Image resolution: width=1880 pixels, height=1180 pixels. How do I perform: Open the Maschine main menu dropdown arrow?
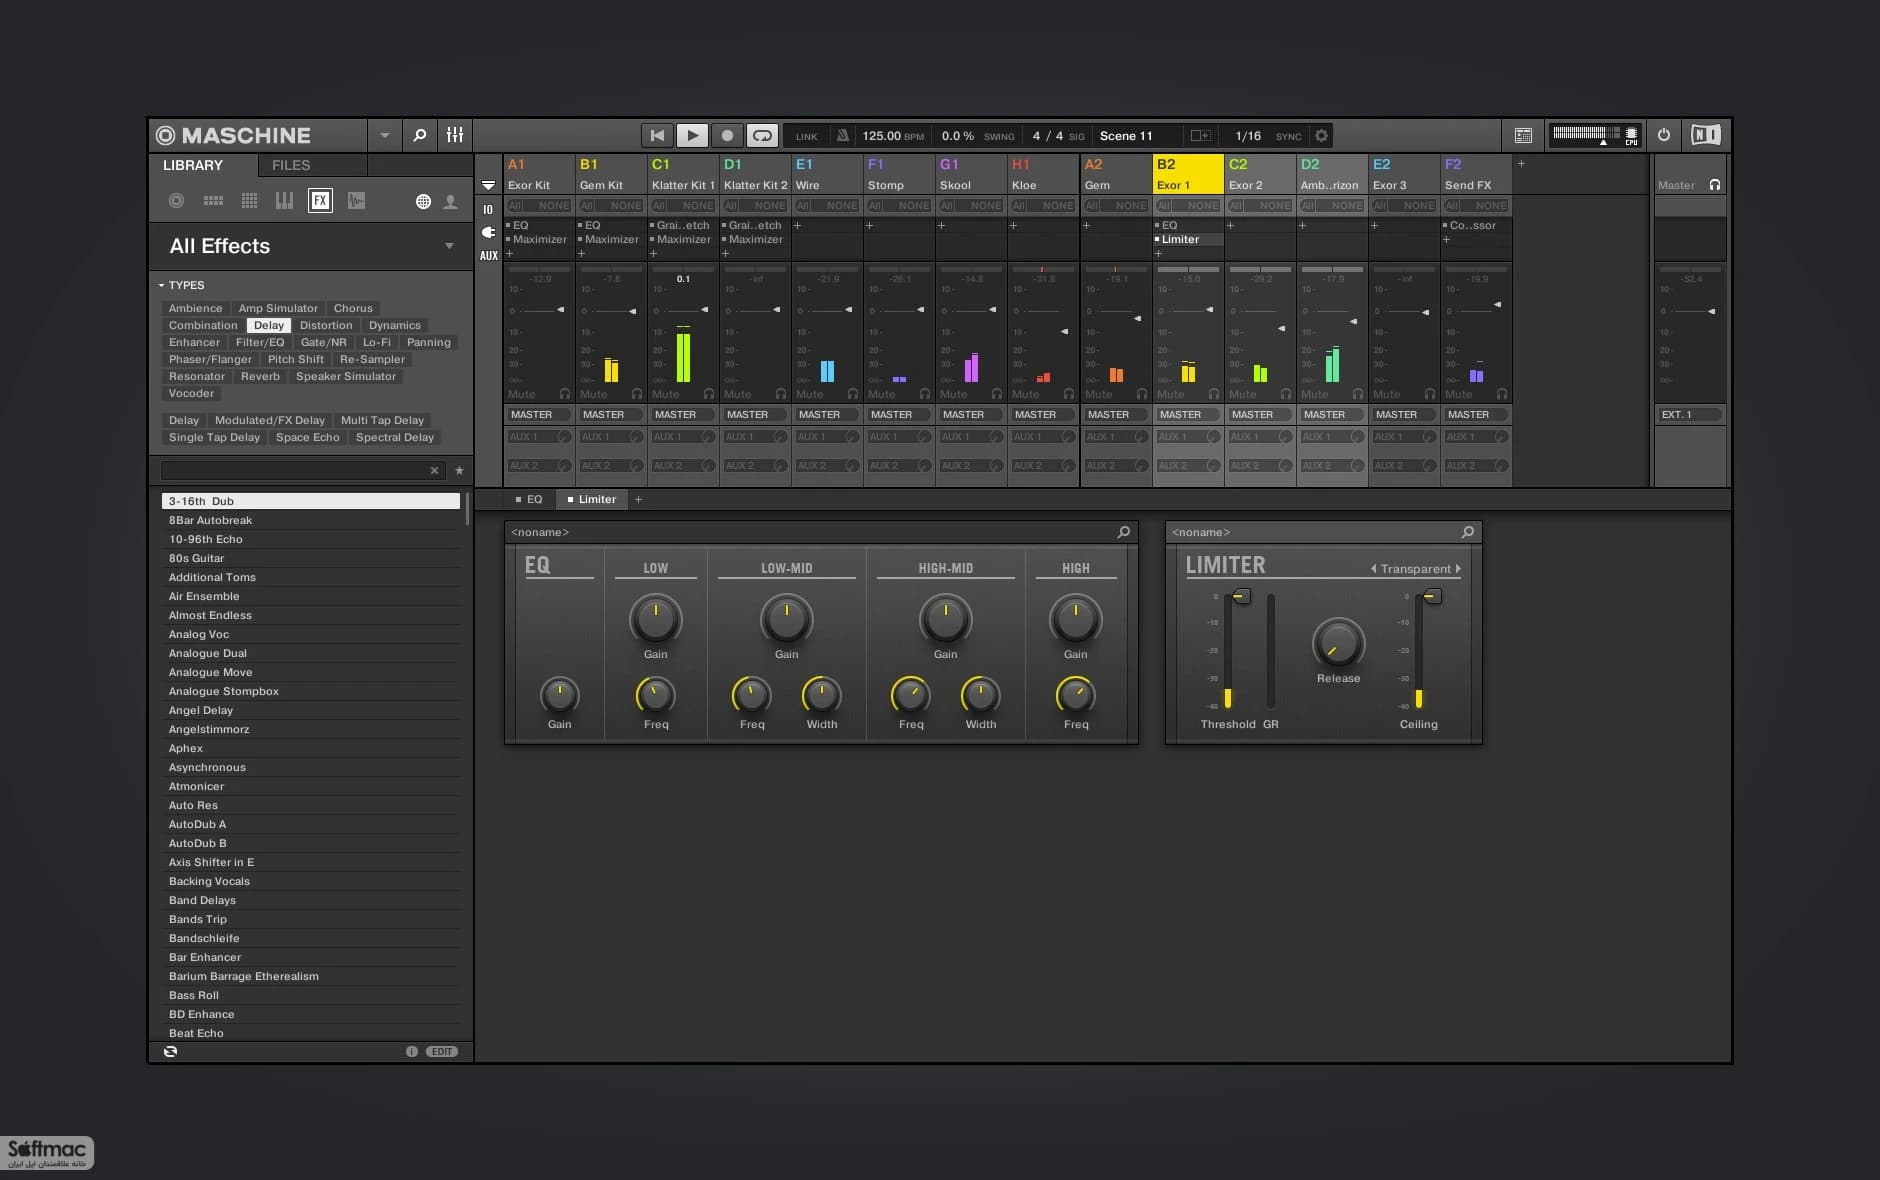click(385, 135)
